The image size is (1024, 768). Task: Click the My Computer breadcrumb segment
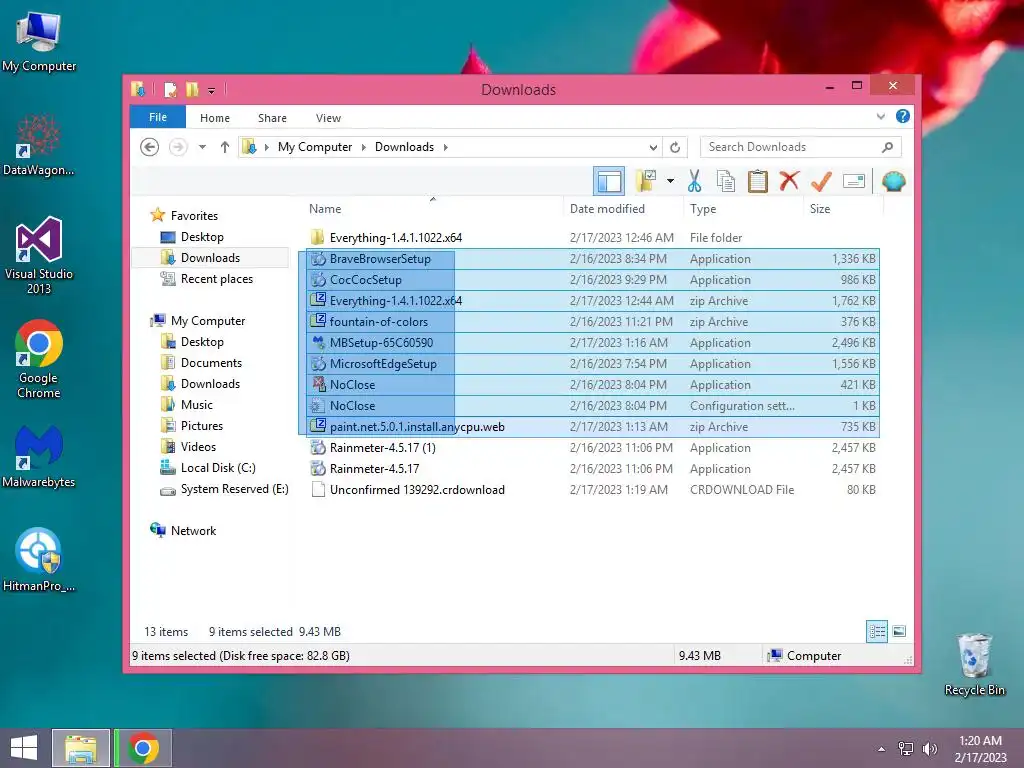pyautogui.click(x=315, y=147)
